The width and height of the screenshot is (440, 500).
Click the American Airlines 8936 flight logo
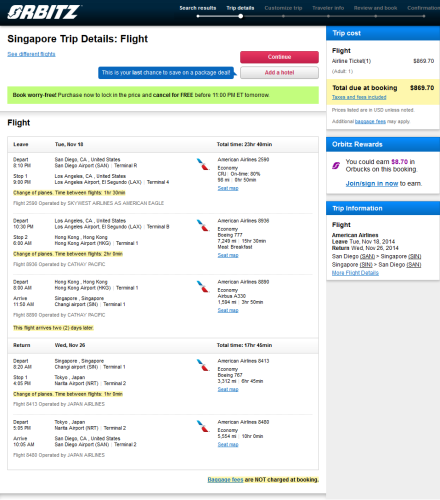click(x=202, y=225)
